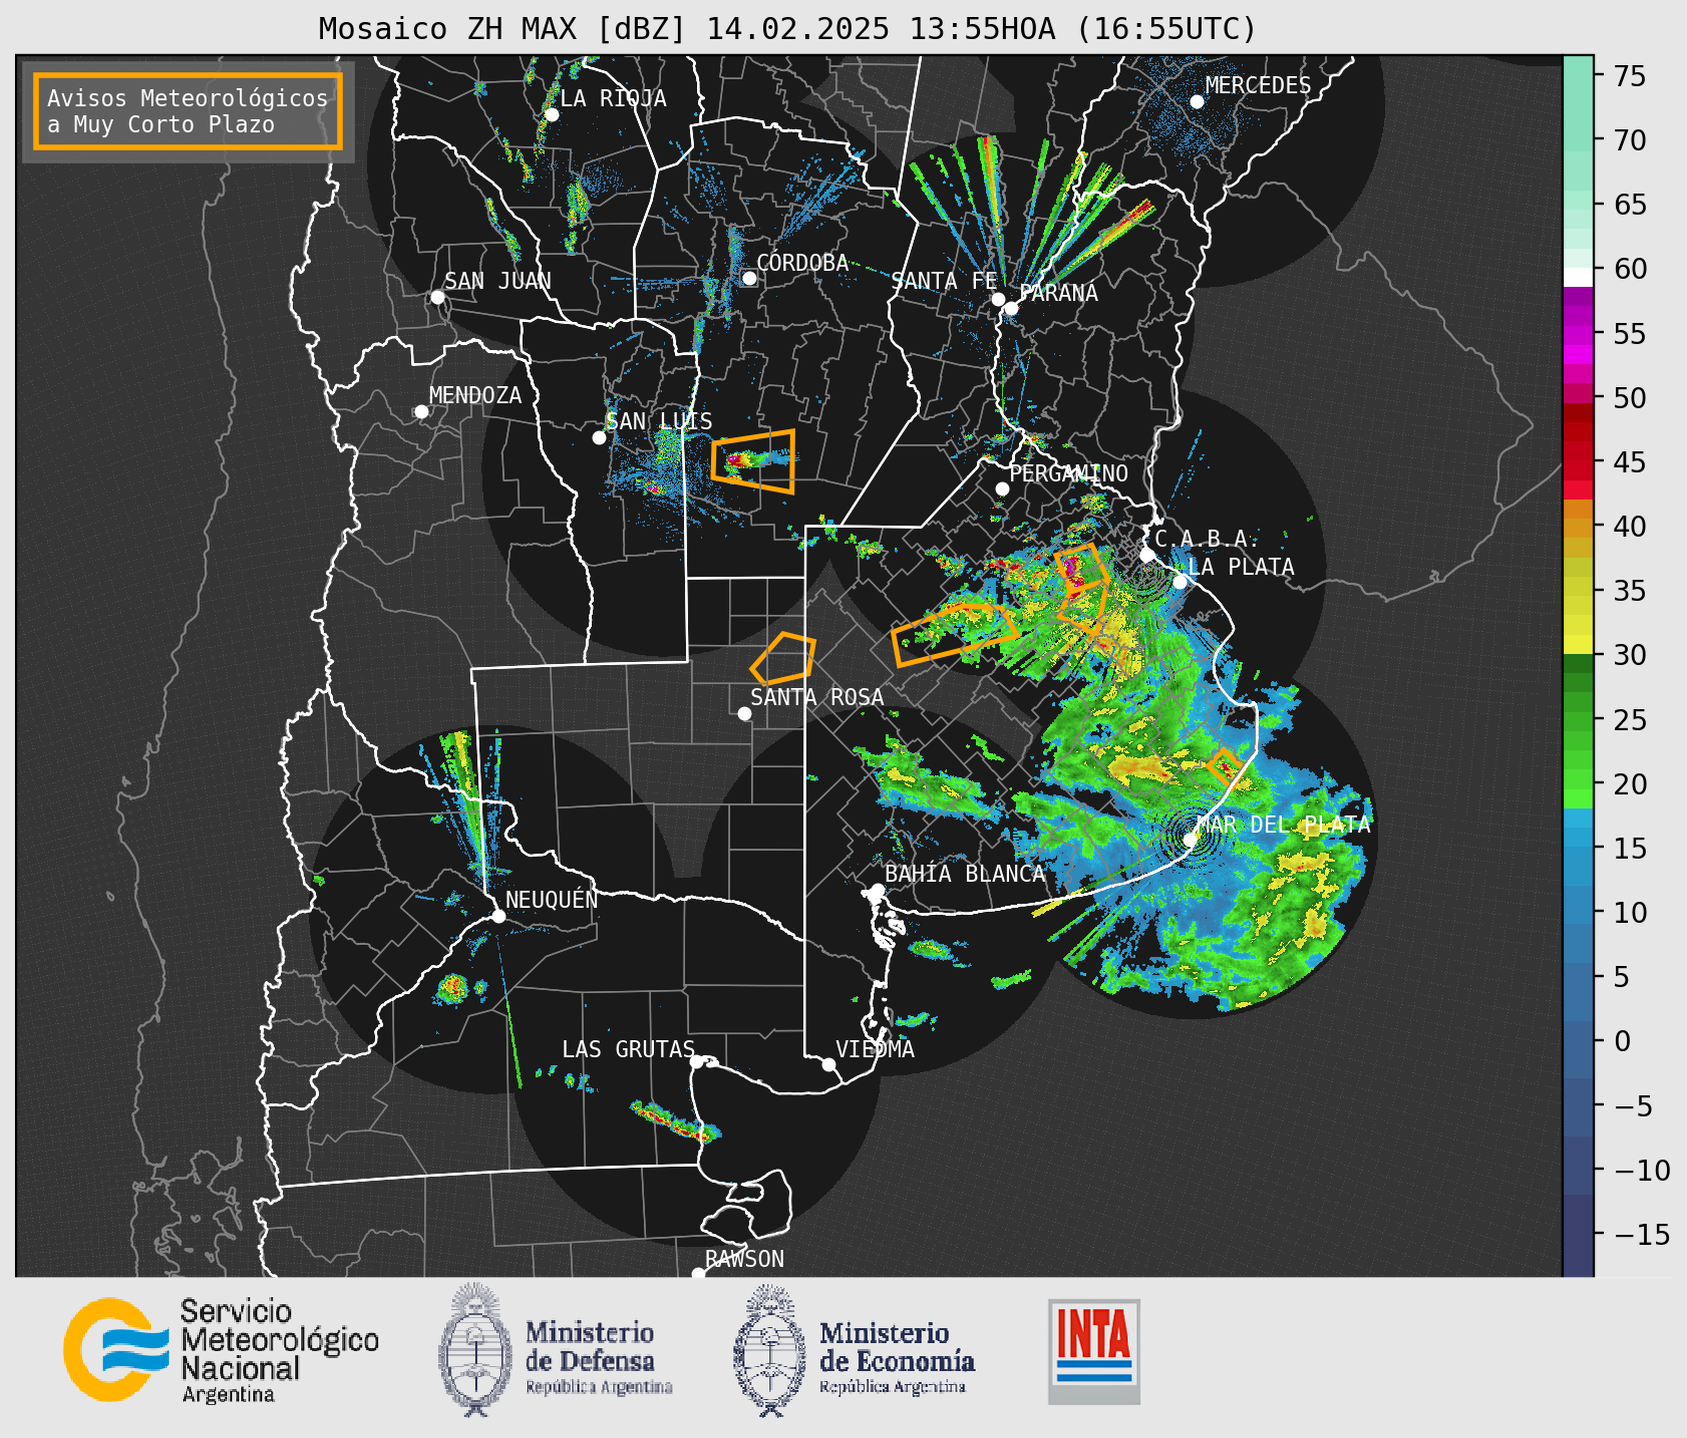Click the 75 value on the dBZ colorbar

click(x=1629, y=76)
